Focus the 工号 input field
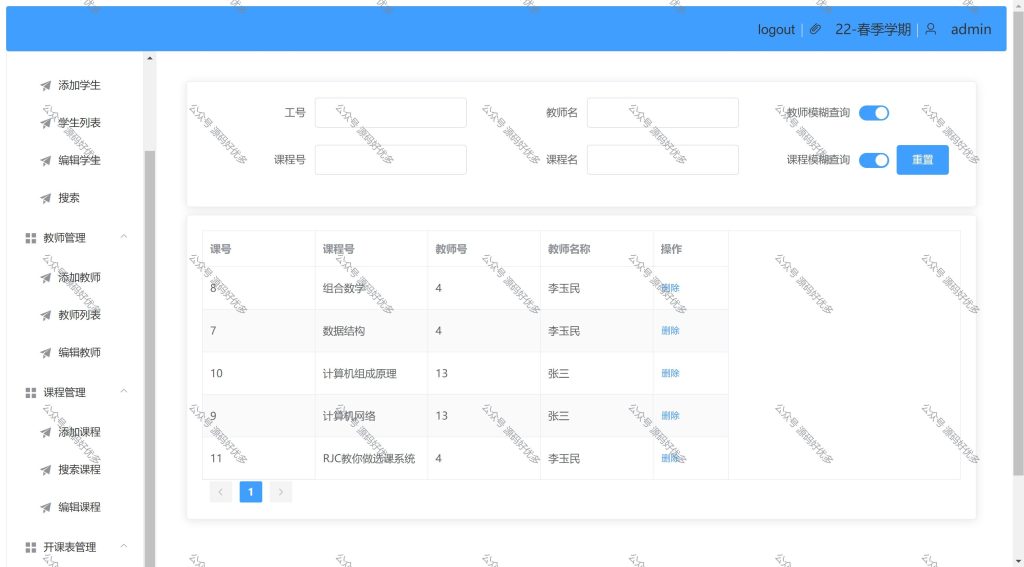 click(391, 113)
